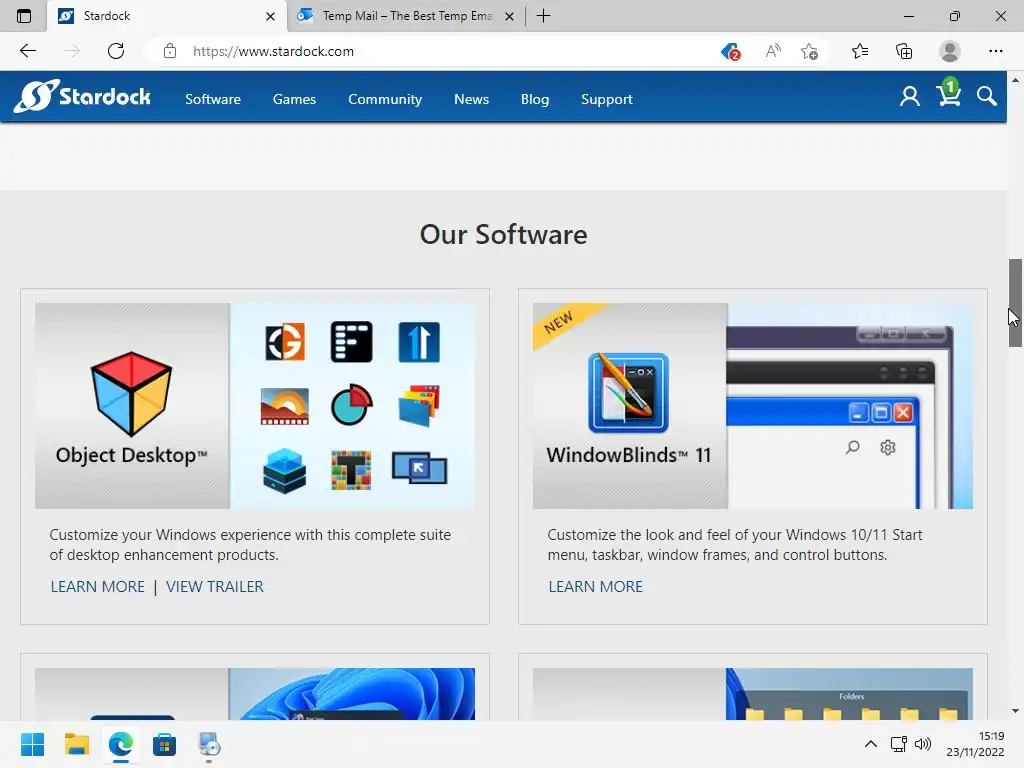Click the blue up-arrow icon in grid

pyautogui.click(x=419, y=341)
